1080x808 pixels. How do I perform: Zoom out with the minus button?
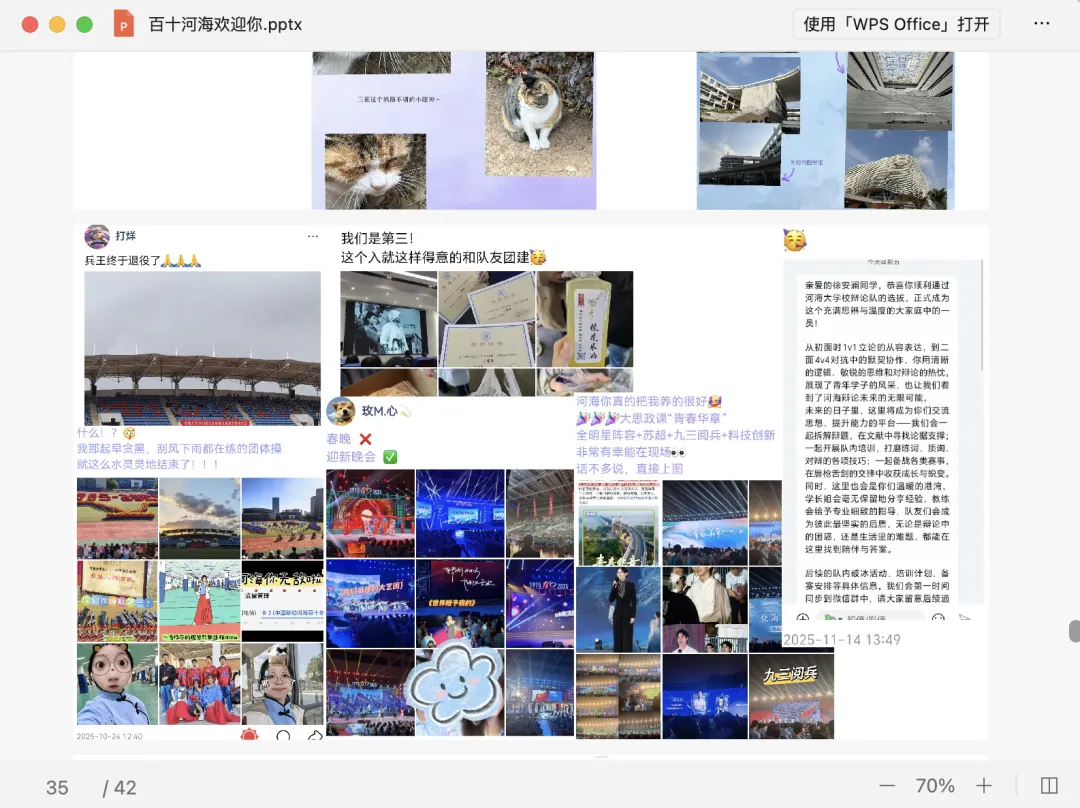tap(887, 785)
